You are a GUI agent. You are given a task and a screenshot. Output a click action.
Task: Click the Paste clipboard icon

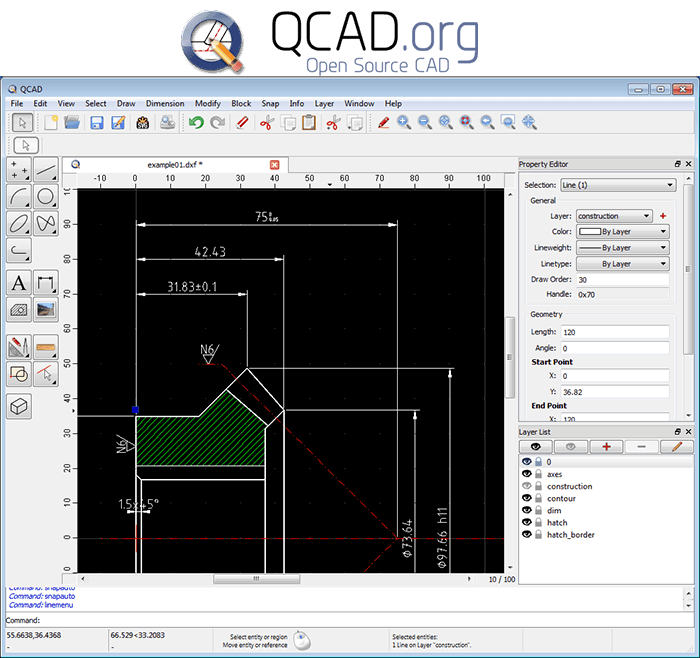pos(309,123)
